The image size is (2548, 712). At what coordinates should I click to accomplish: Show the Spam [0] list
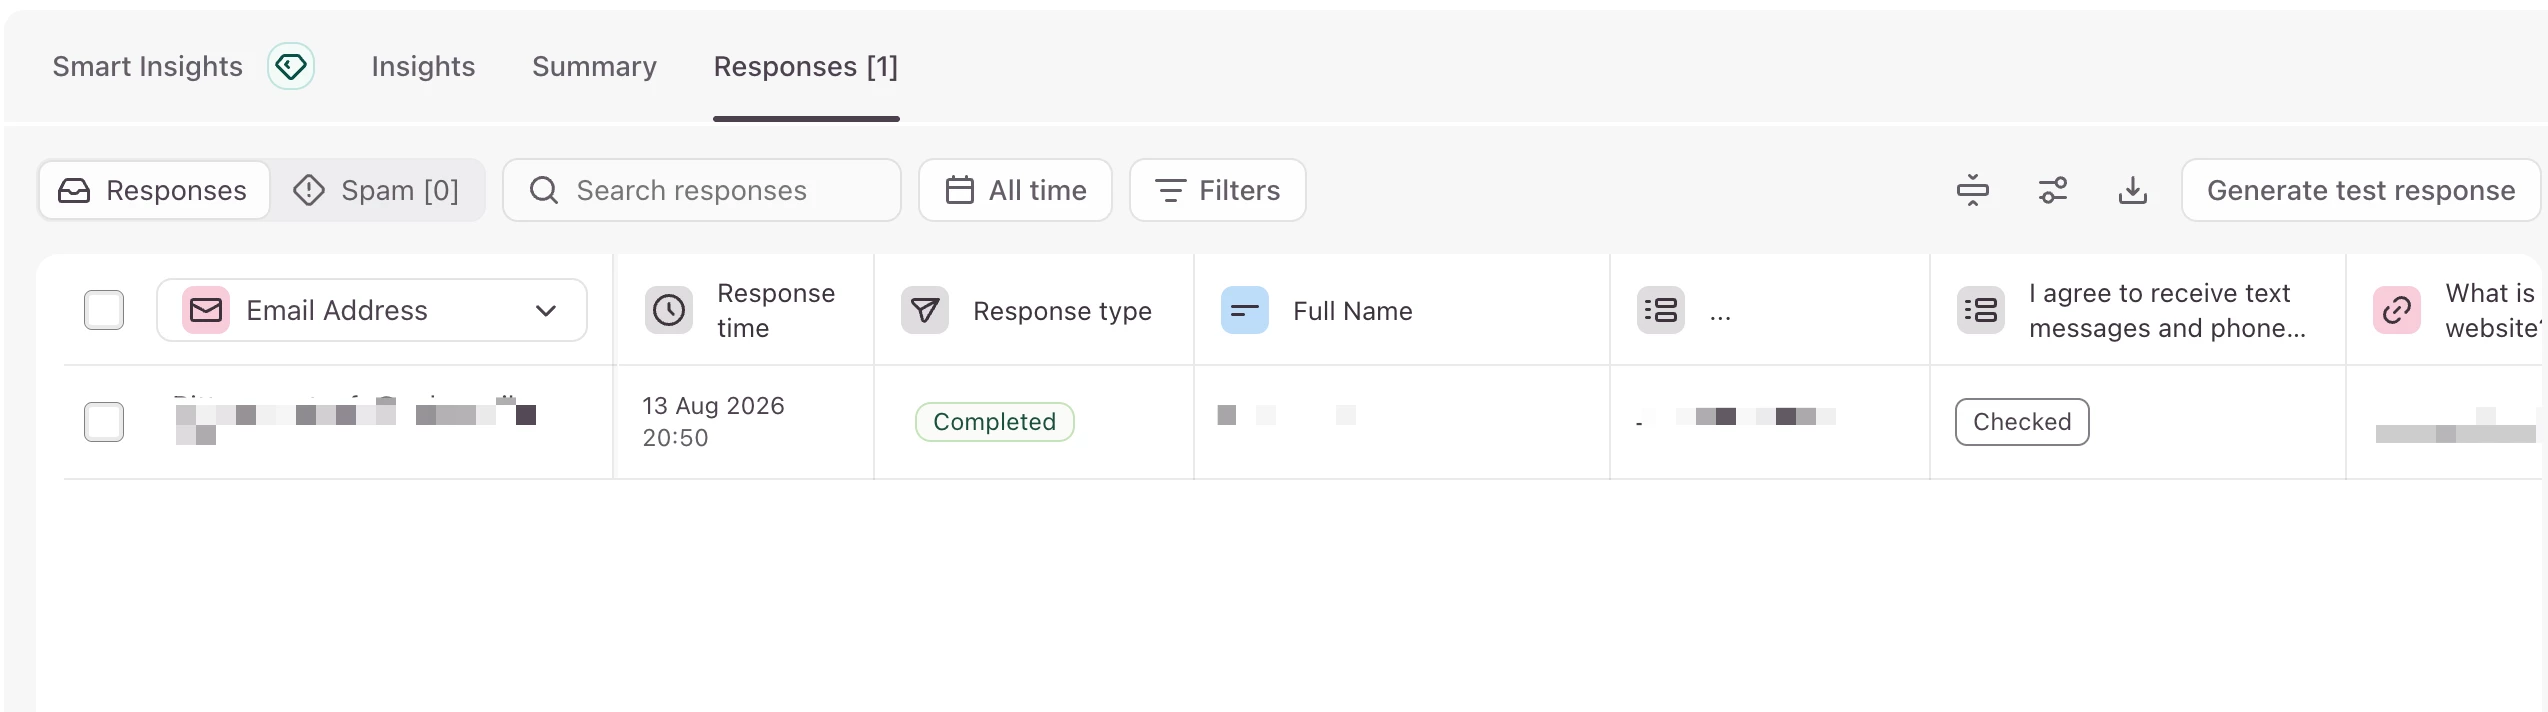[x=377, y=190]
